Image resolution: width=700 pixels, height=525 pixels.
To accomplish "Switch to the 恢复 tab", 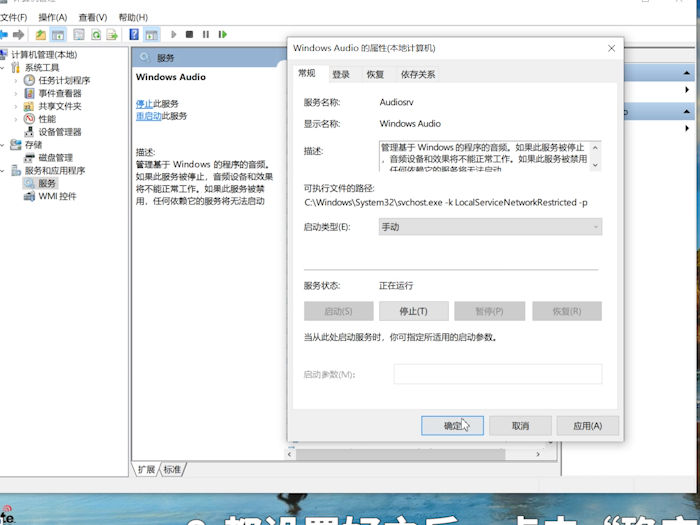I will click(x=375, y=75).
